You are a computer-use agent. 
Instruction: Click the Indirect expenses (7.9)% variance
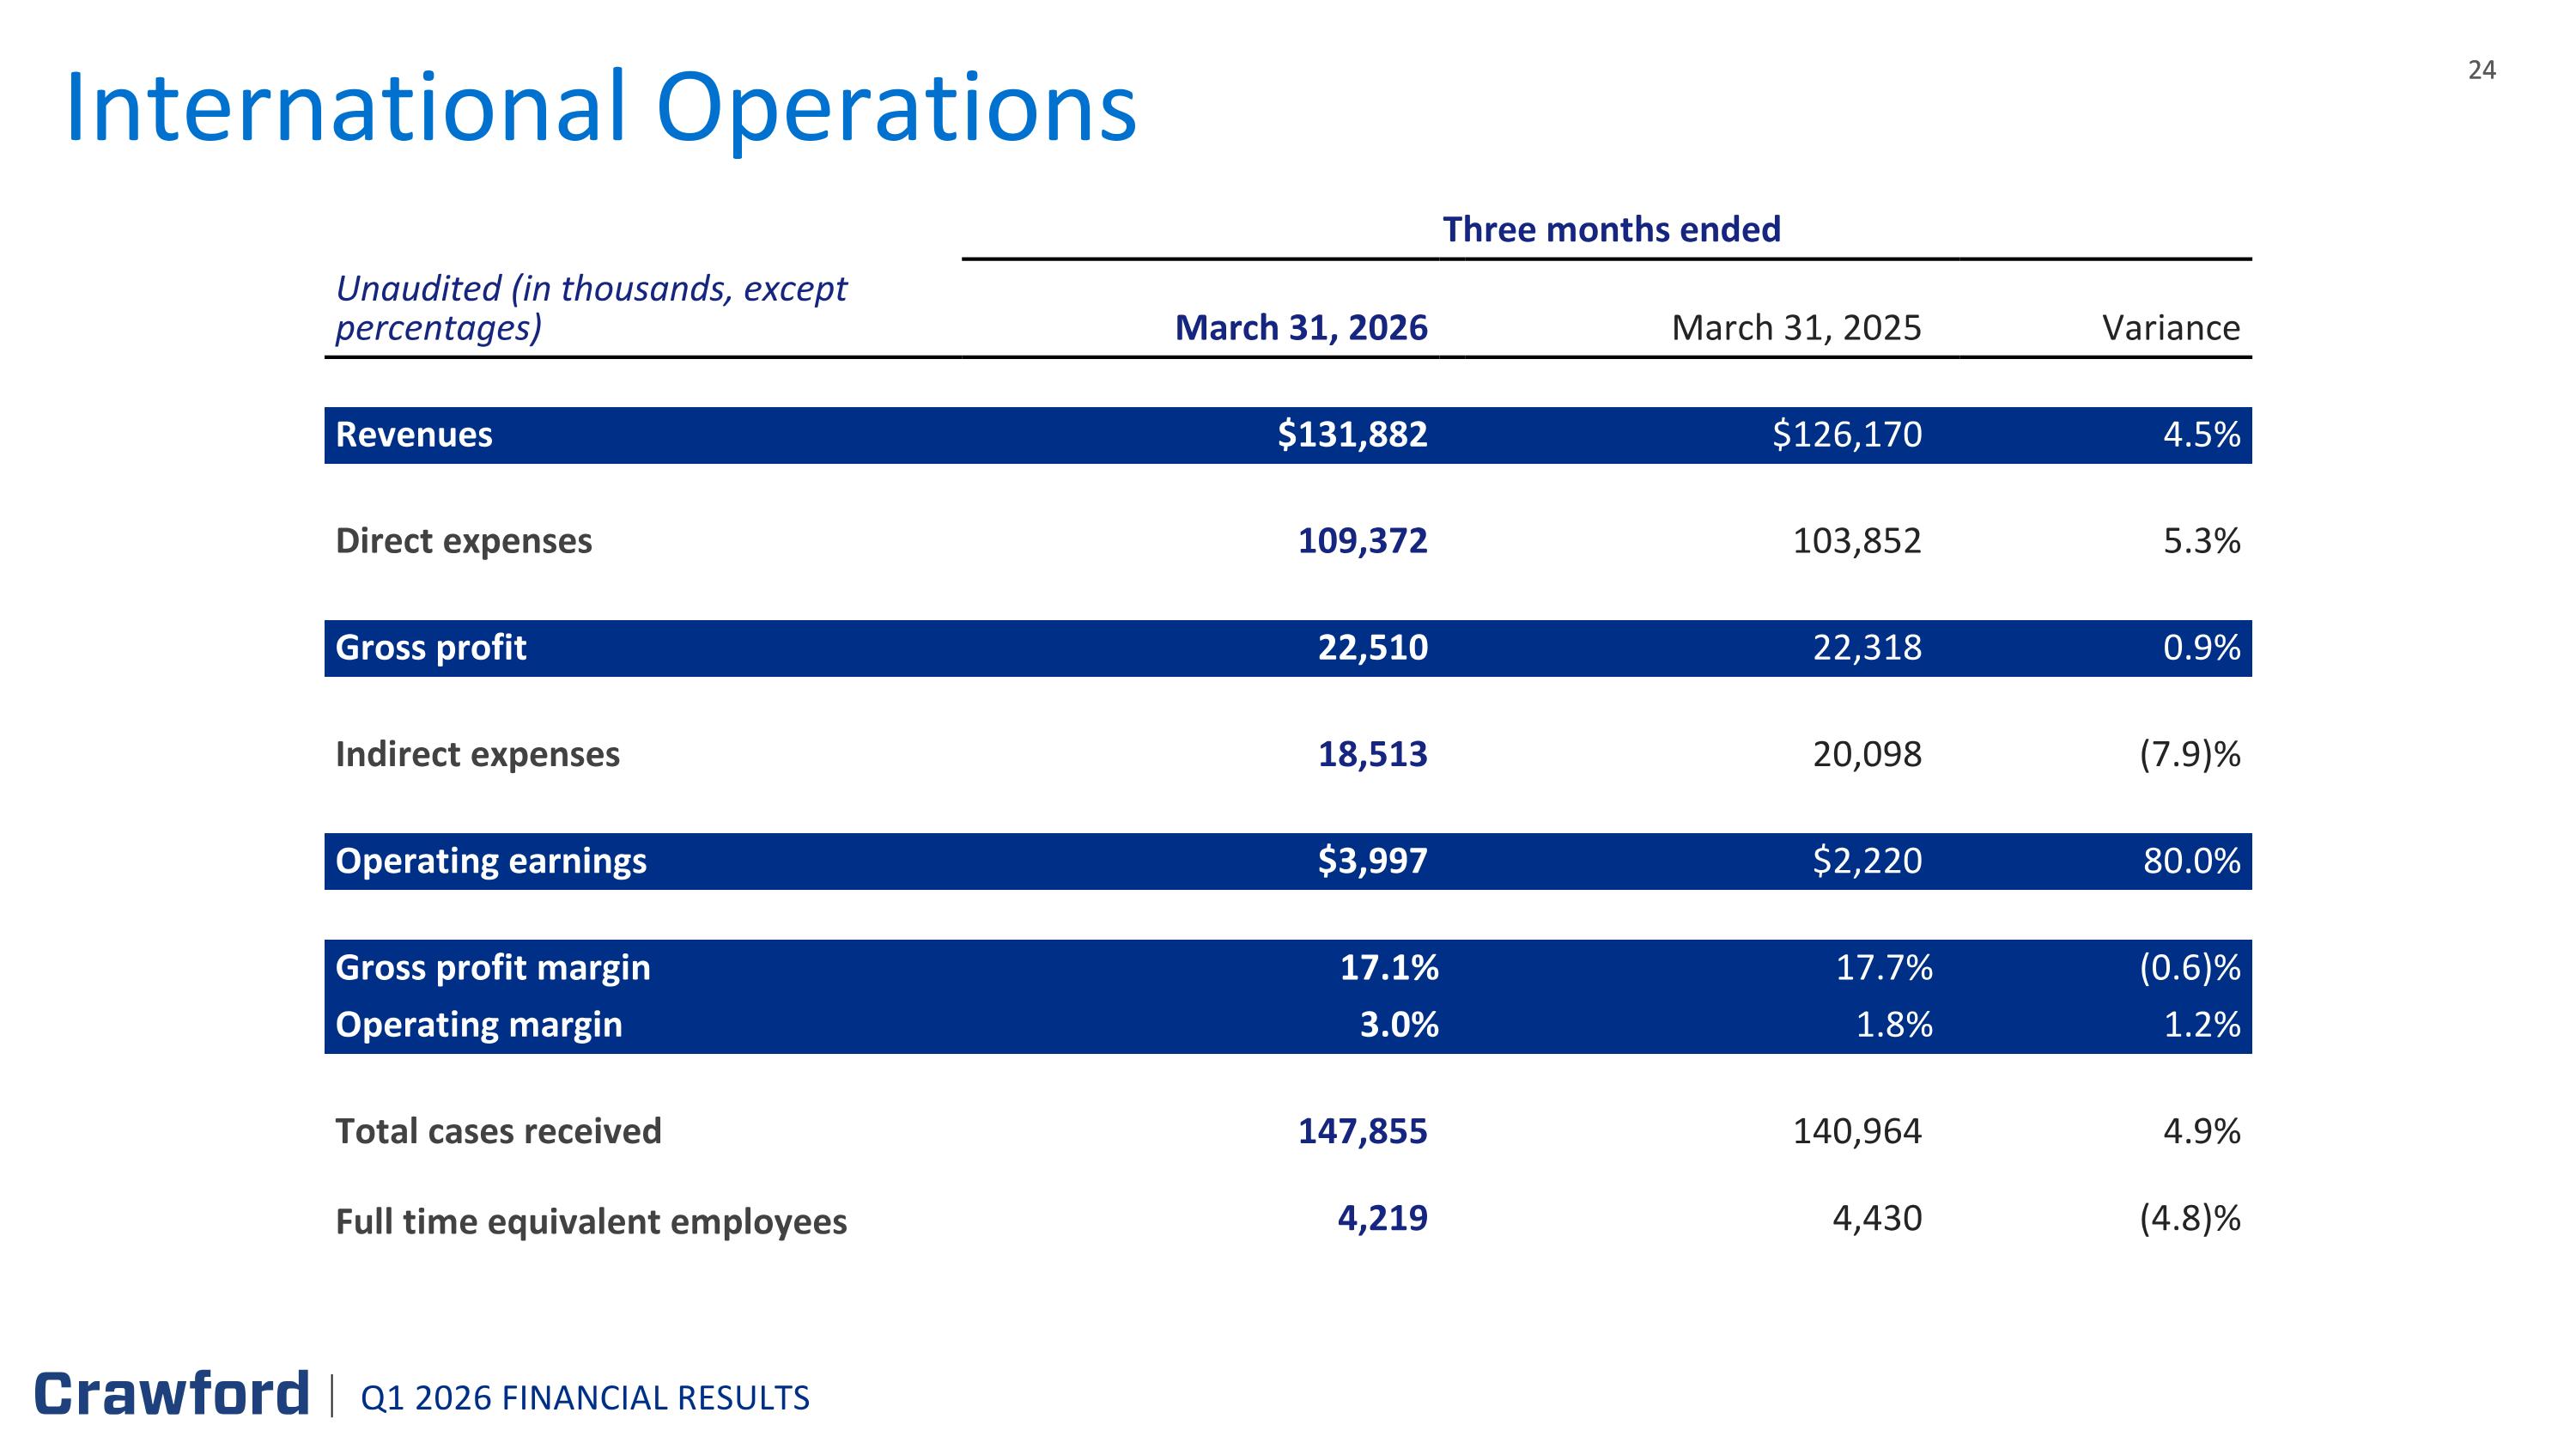point(2190,754)
